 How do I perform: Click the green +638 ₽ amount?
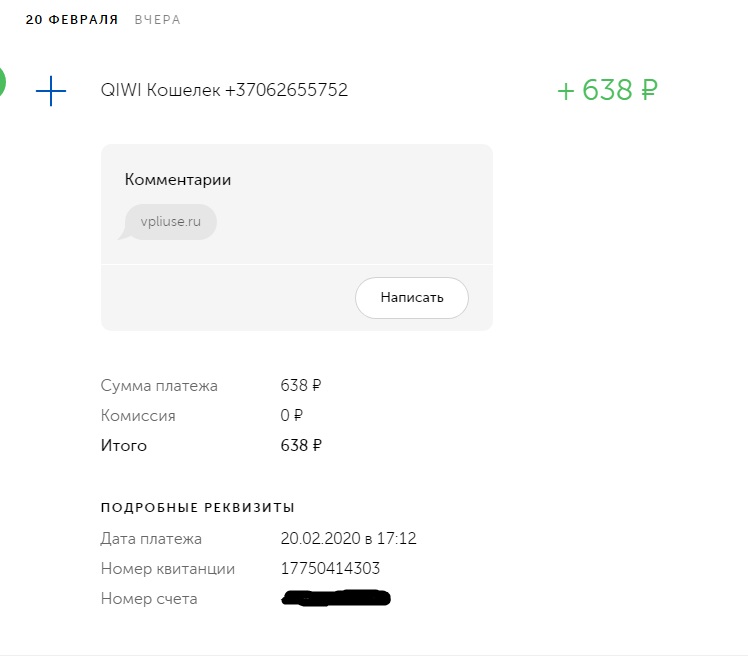pyautogui.click(x=607, y=90)
